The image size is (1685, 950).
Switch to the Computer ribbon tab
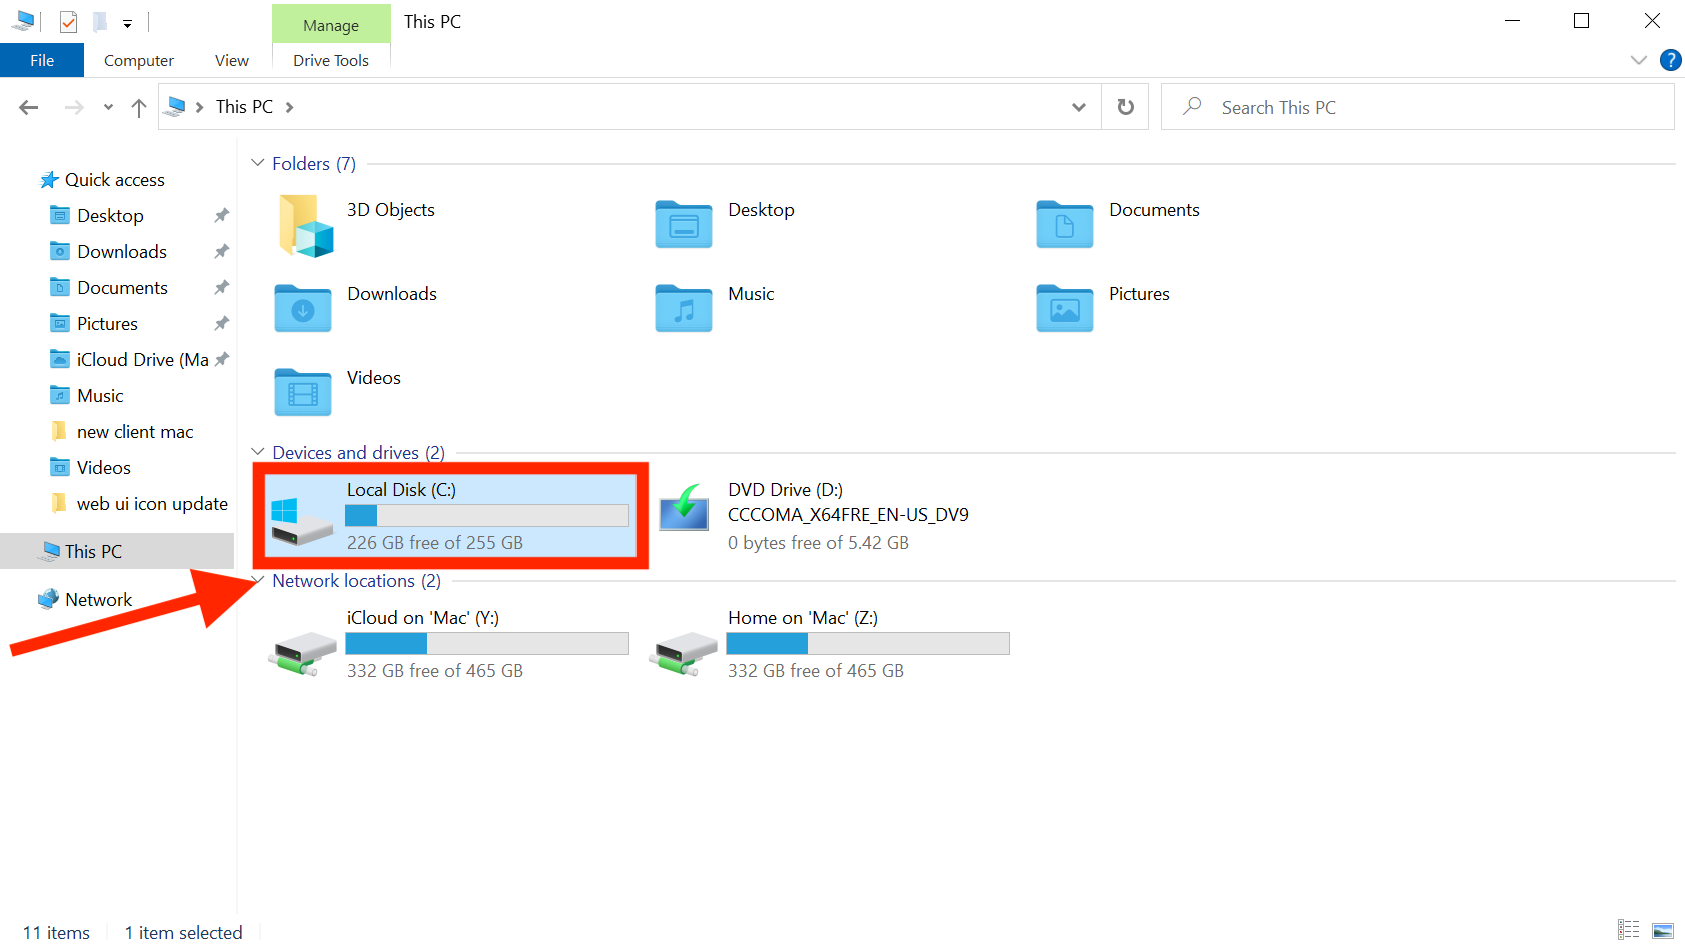click(139, 60)
